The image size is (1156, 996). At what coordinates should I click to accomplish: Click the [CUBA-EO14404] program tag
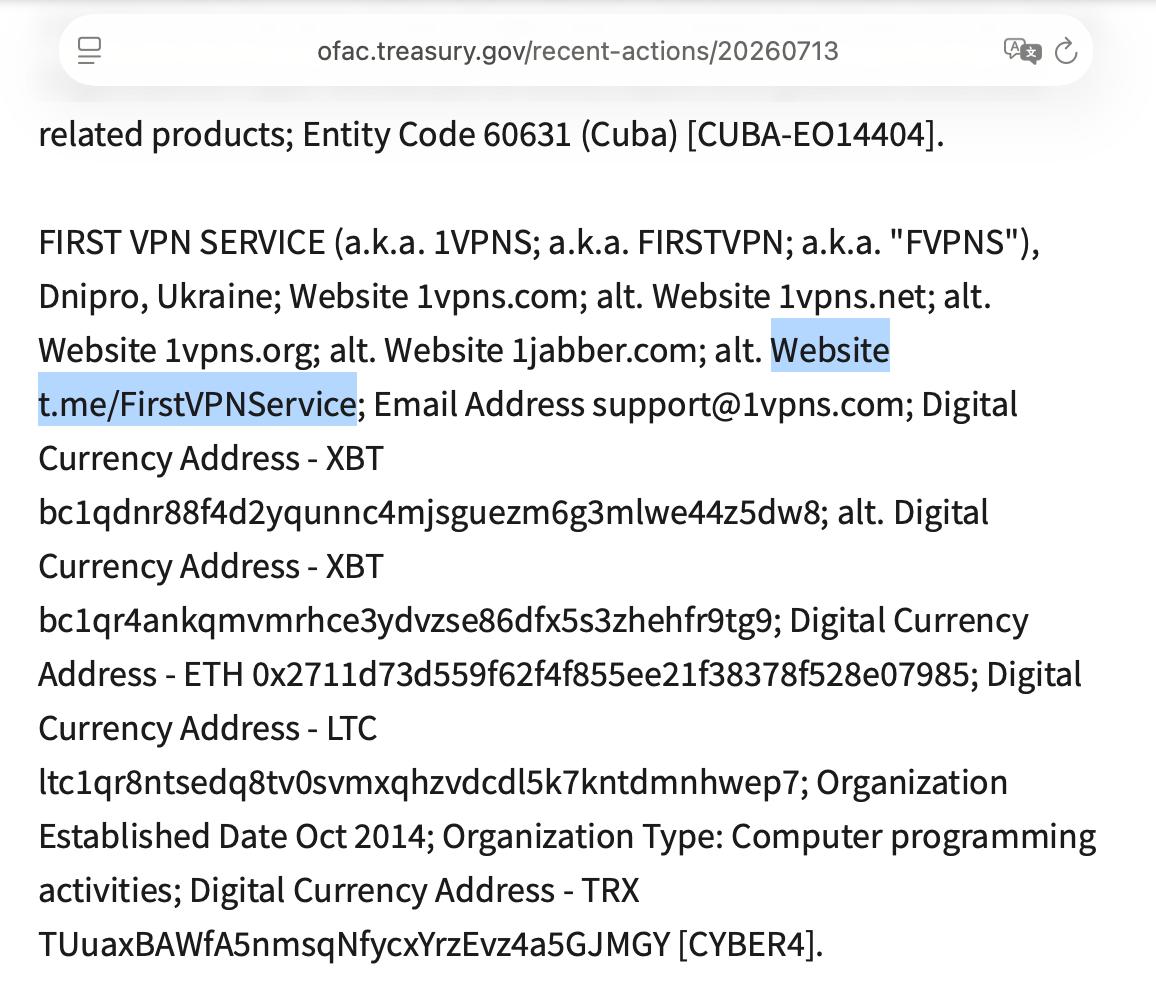811,134
